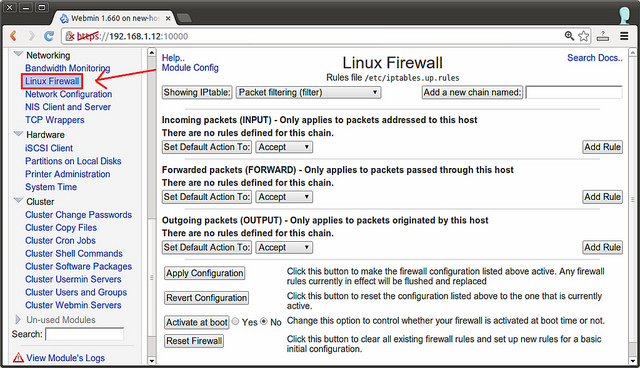Open the browser hamburger menu
This screenshot has height=368, width=640.
624,36
